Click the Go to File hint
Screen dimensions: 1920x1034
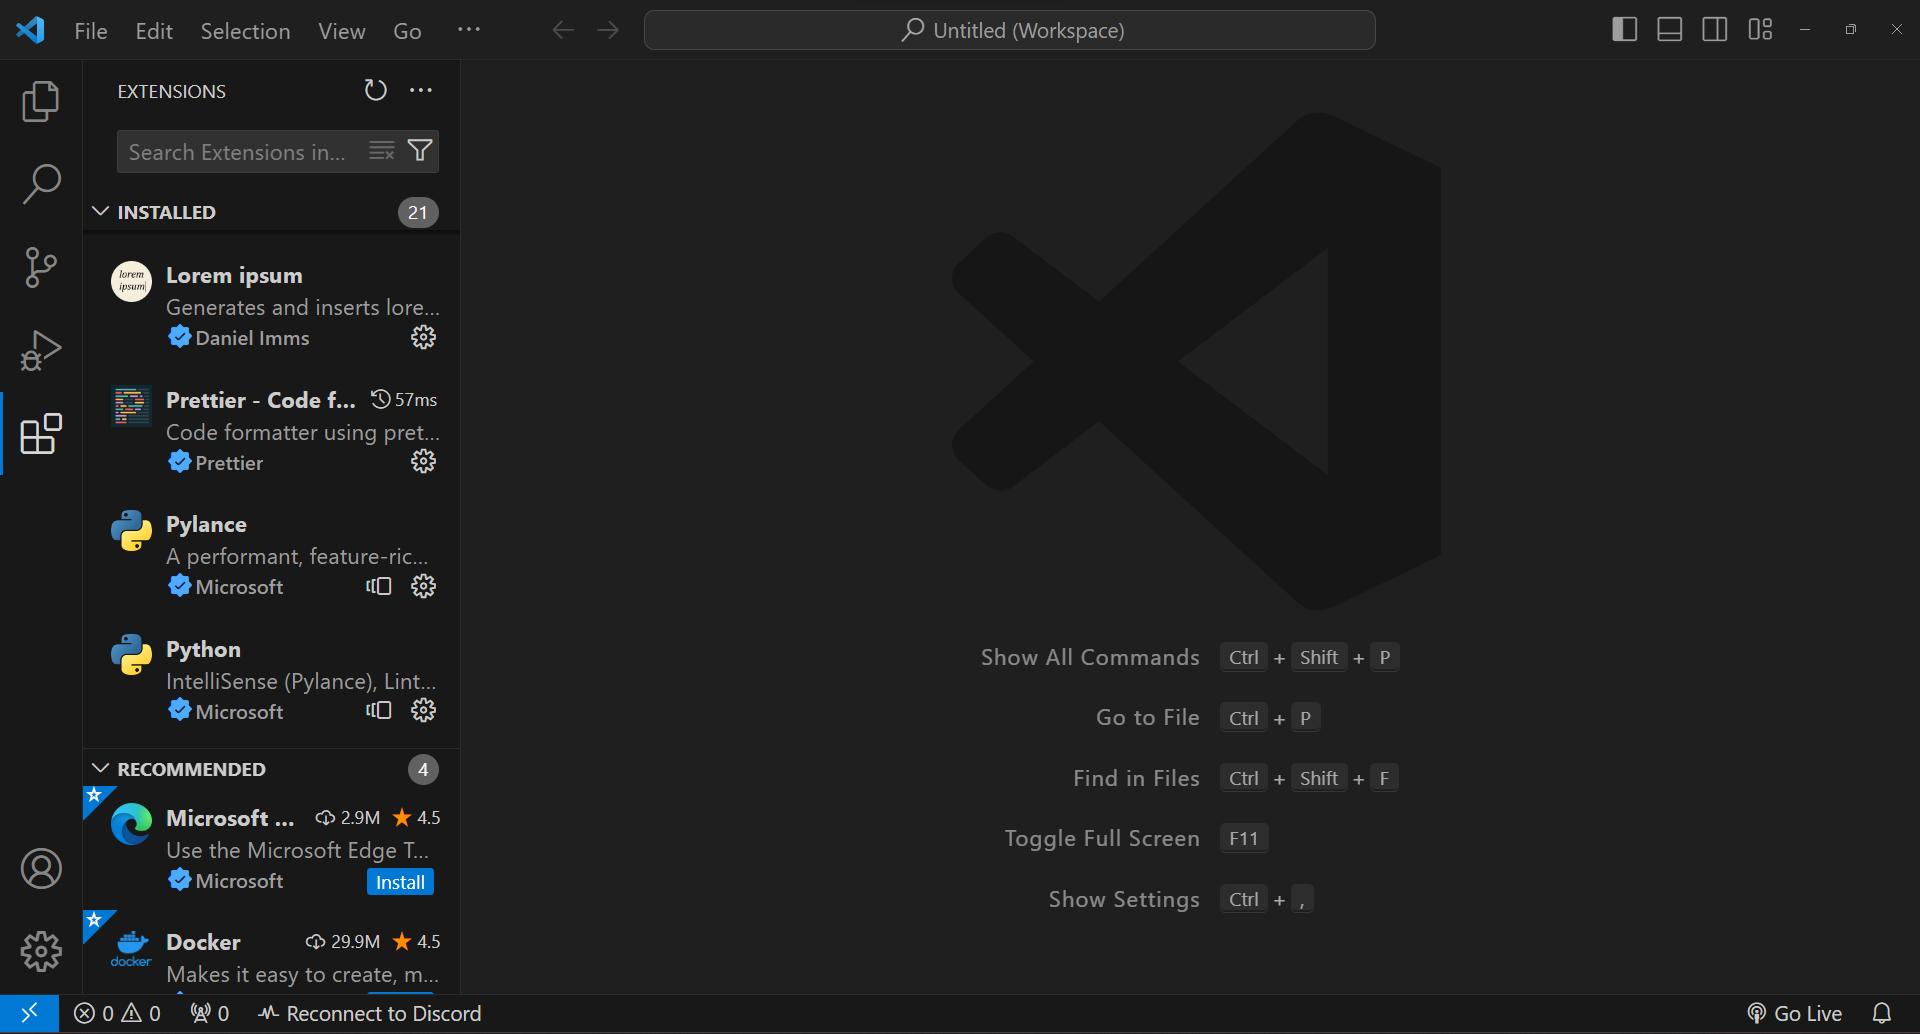tap(1208, 718)
